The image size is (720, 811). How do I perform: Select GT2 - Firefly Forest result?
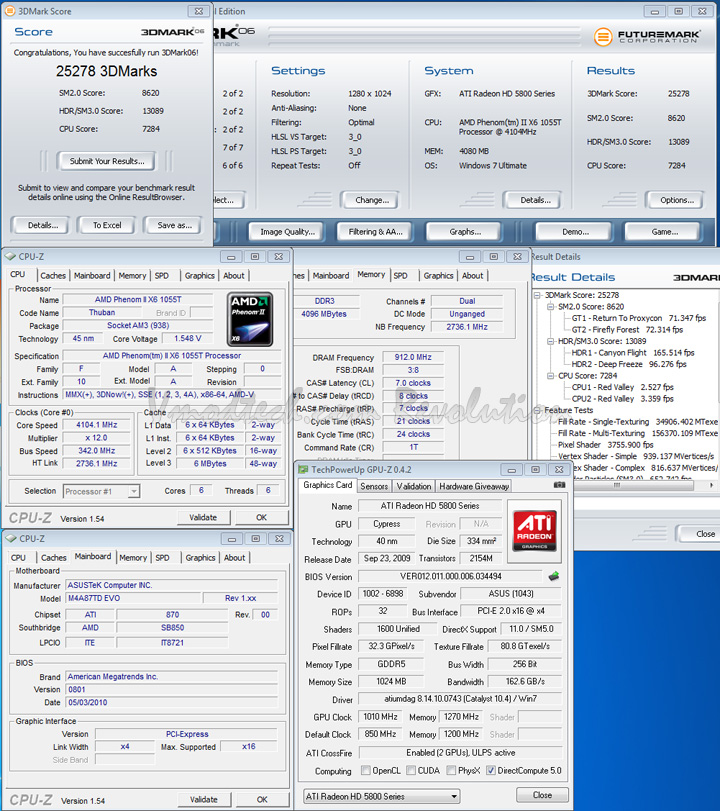click(627, 329)
